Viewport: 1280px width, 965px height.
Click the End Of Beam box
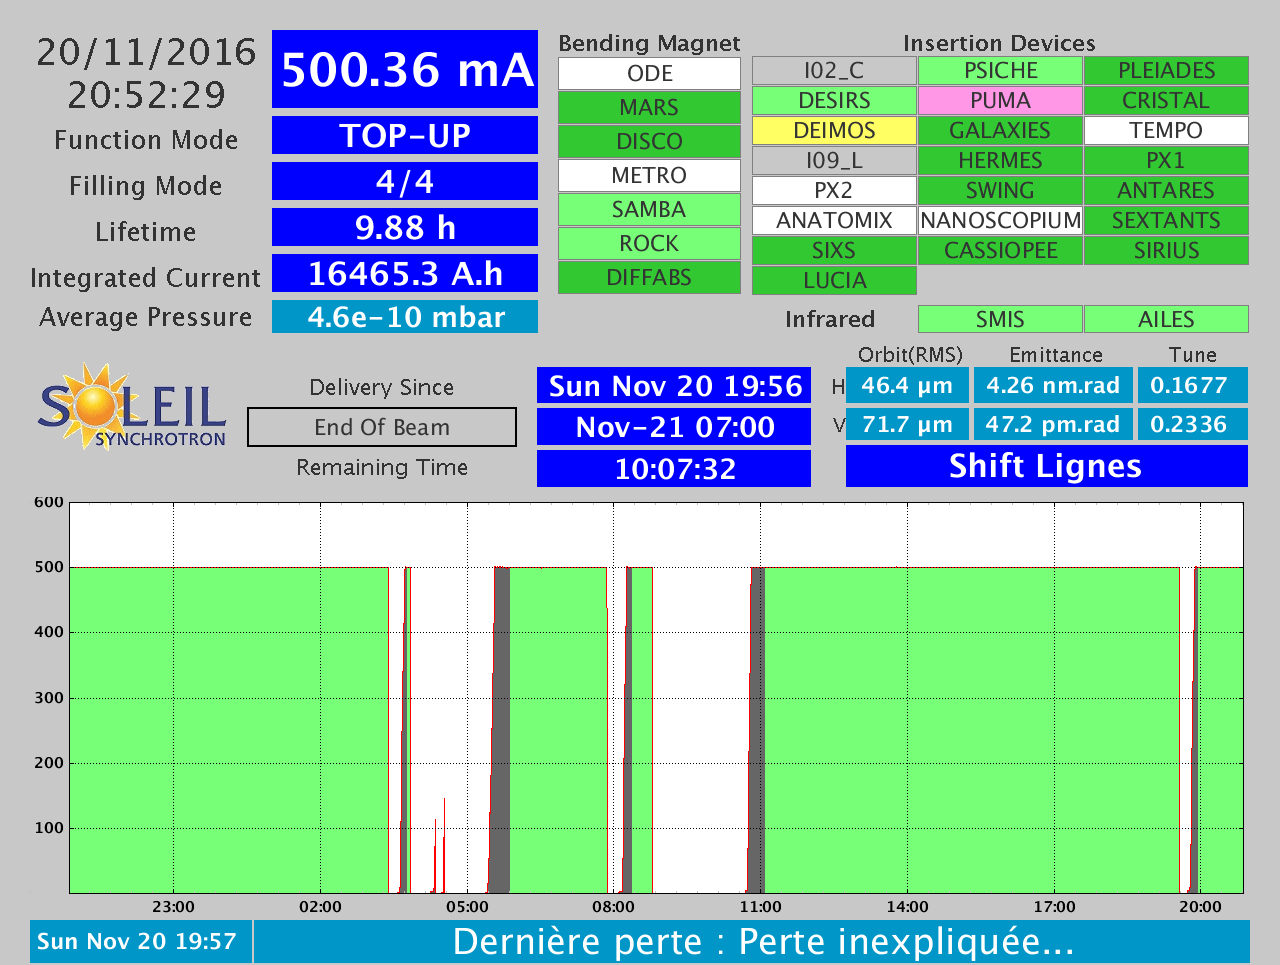coord(382,427)
